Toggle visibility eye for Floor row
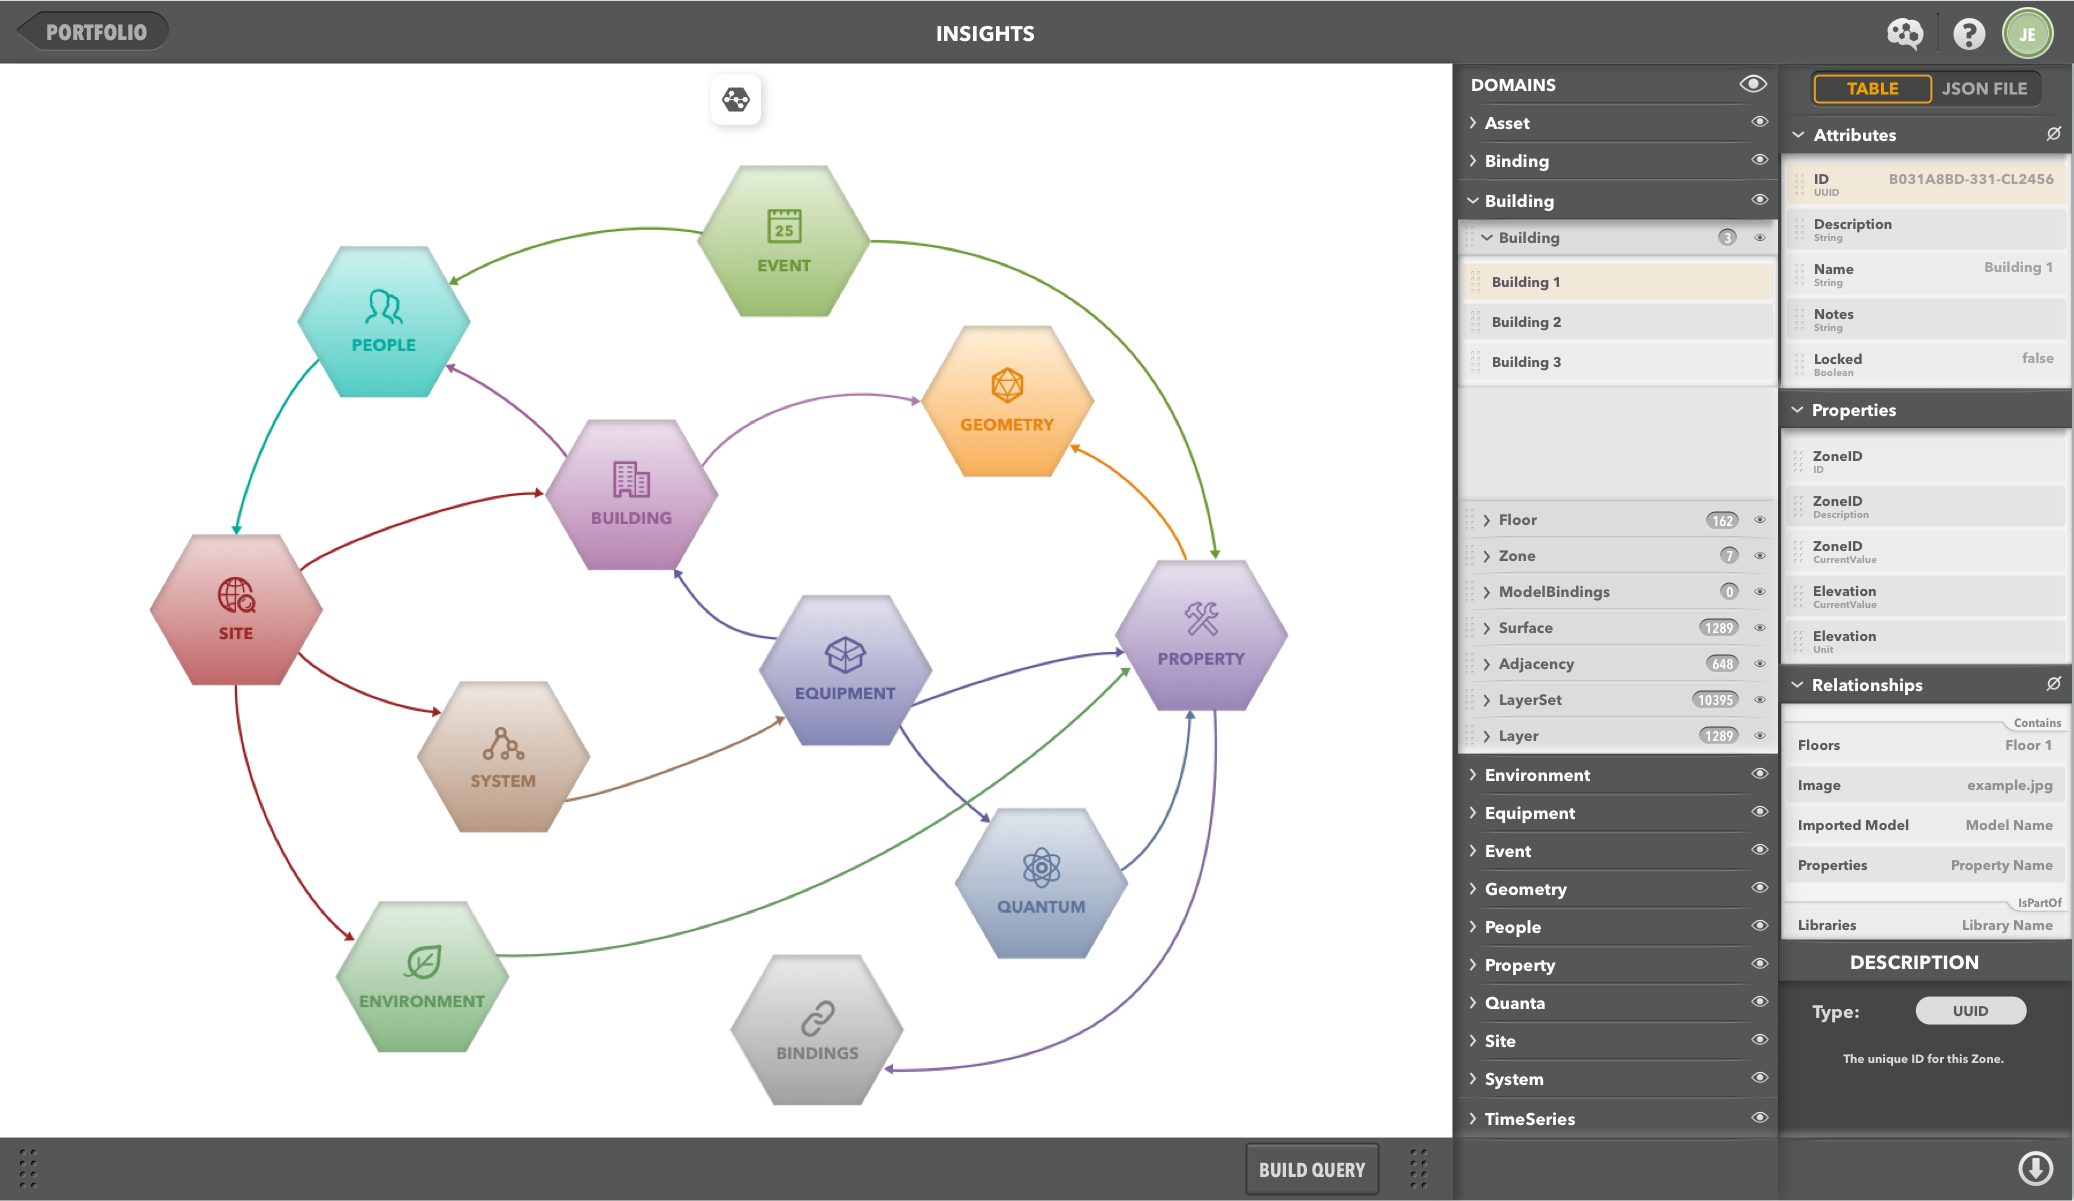 point(1759,520)
